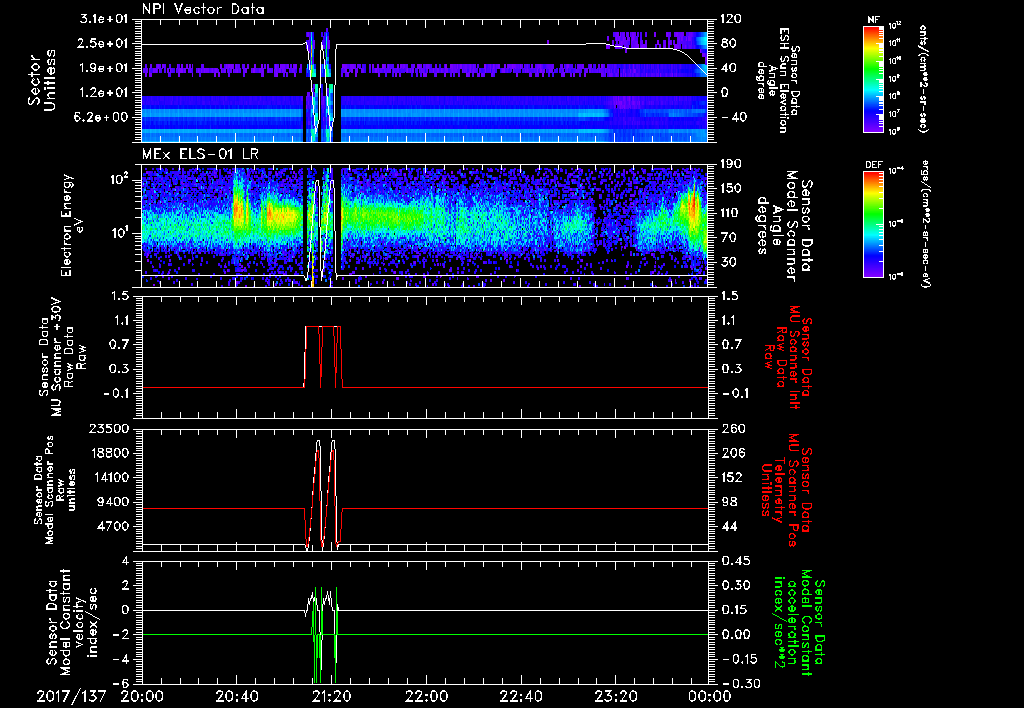This screenshot has height=708, width=1024.
Task: Click the '-6' velocity axis value
Action: click(x=122, y=683)
